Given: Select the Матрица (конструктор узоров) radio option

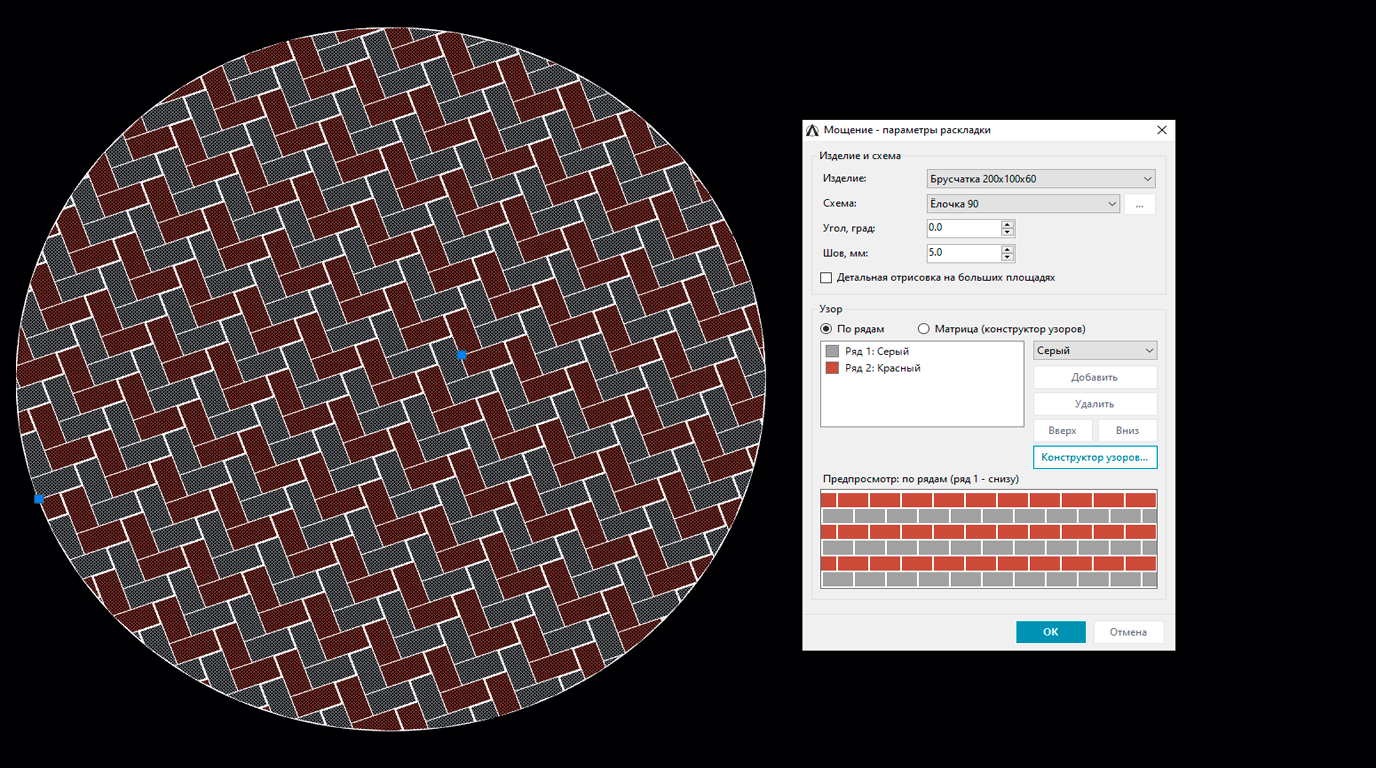Looking at the screenshot, I should (923, 329).
